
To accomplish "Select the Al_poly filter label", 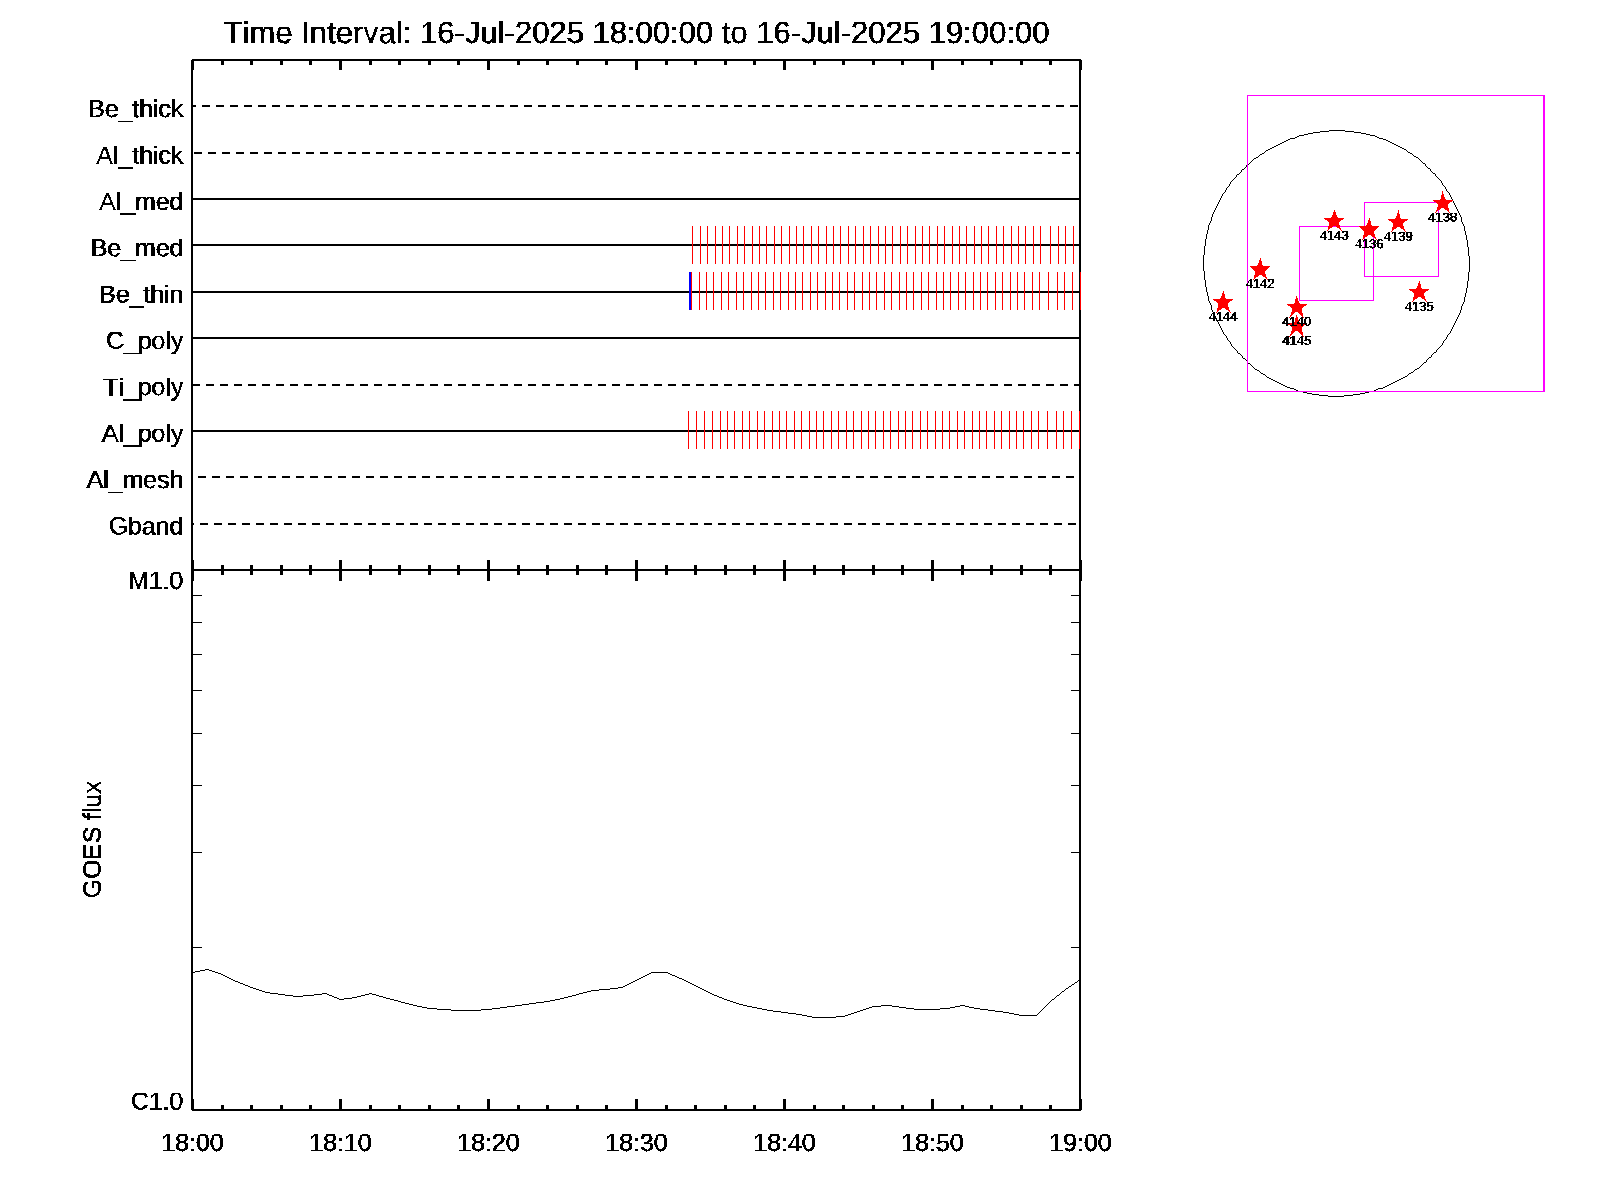I will (142, 434).
